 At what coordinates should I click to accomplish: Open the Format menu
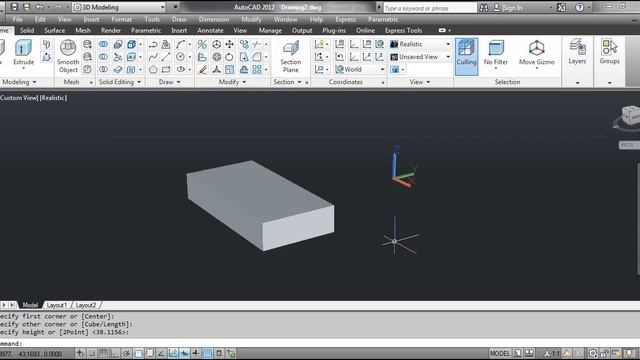[x=122, y=20]
